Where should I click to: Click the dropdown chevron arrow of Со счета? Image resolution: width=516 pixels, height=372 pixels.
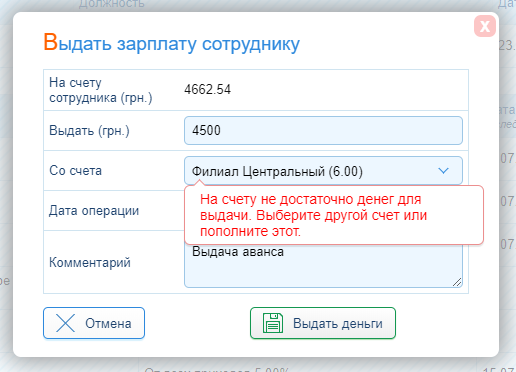[x=443, y=171]
